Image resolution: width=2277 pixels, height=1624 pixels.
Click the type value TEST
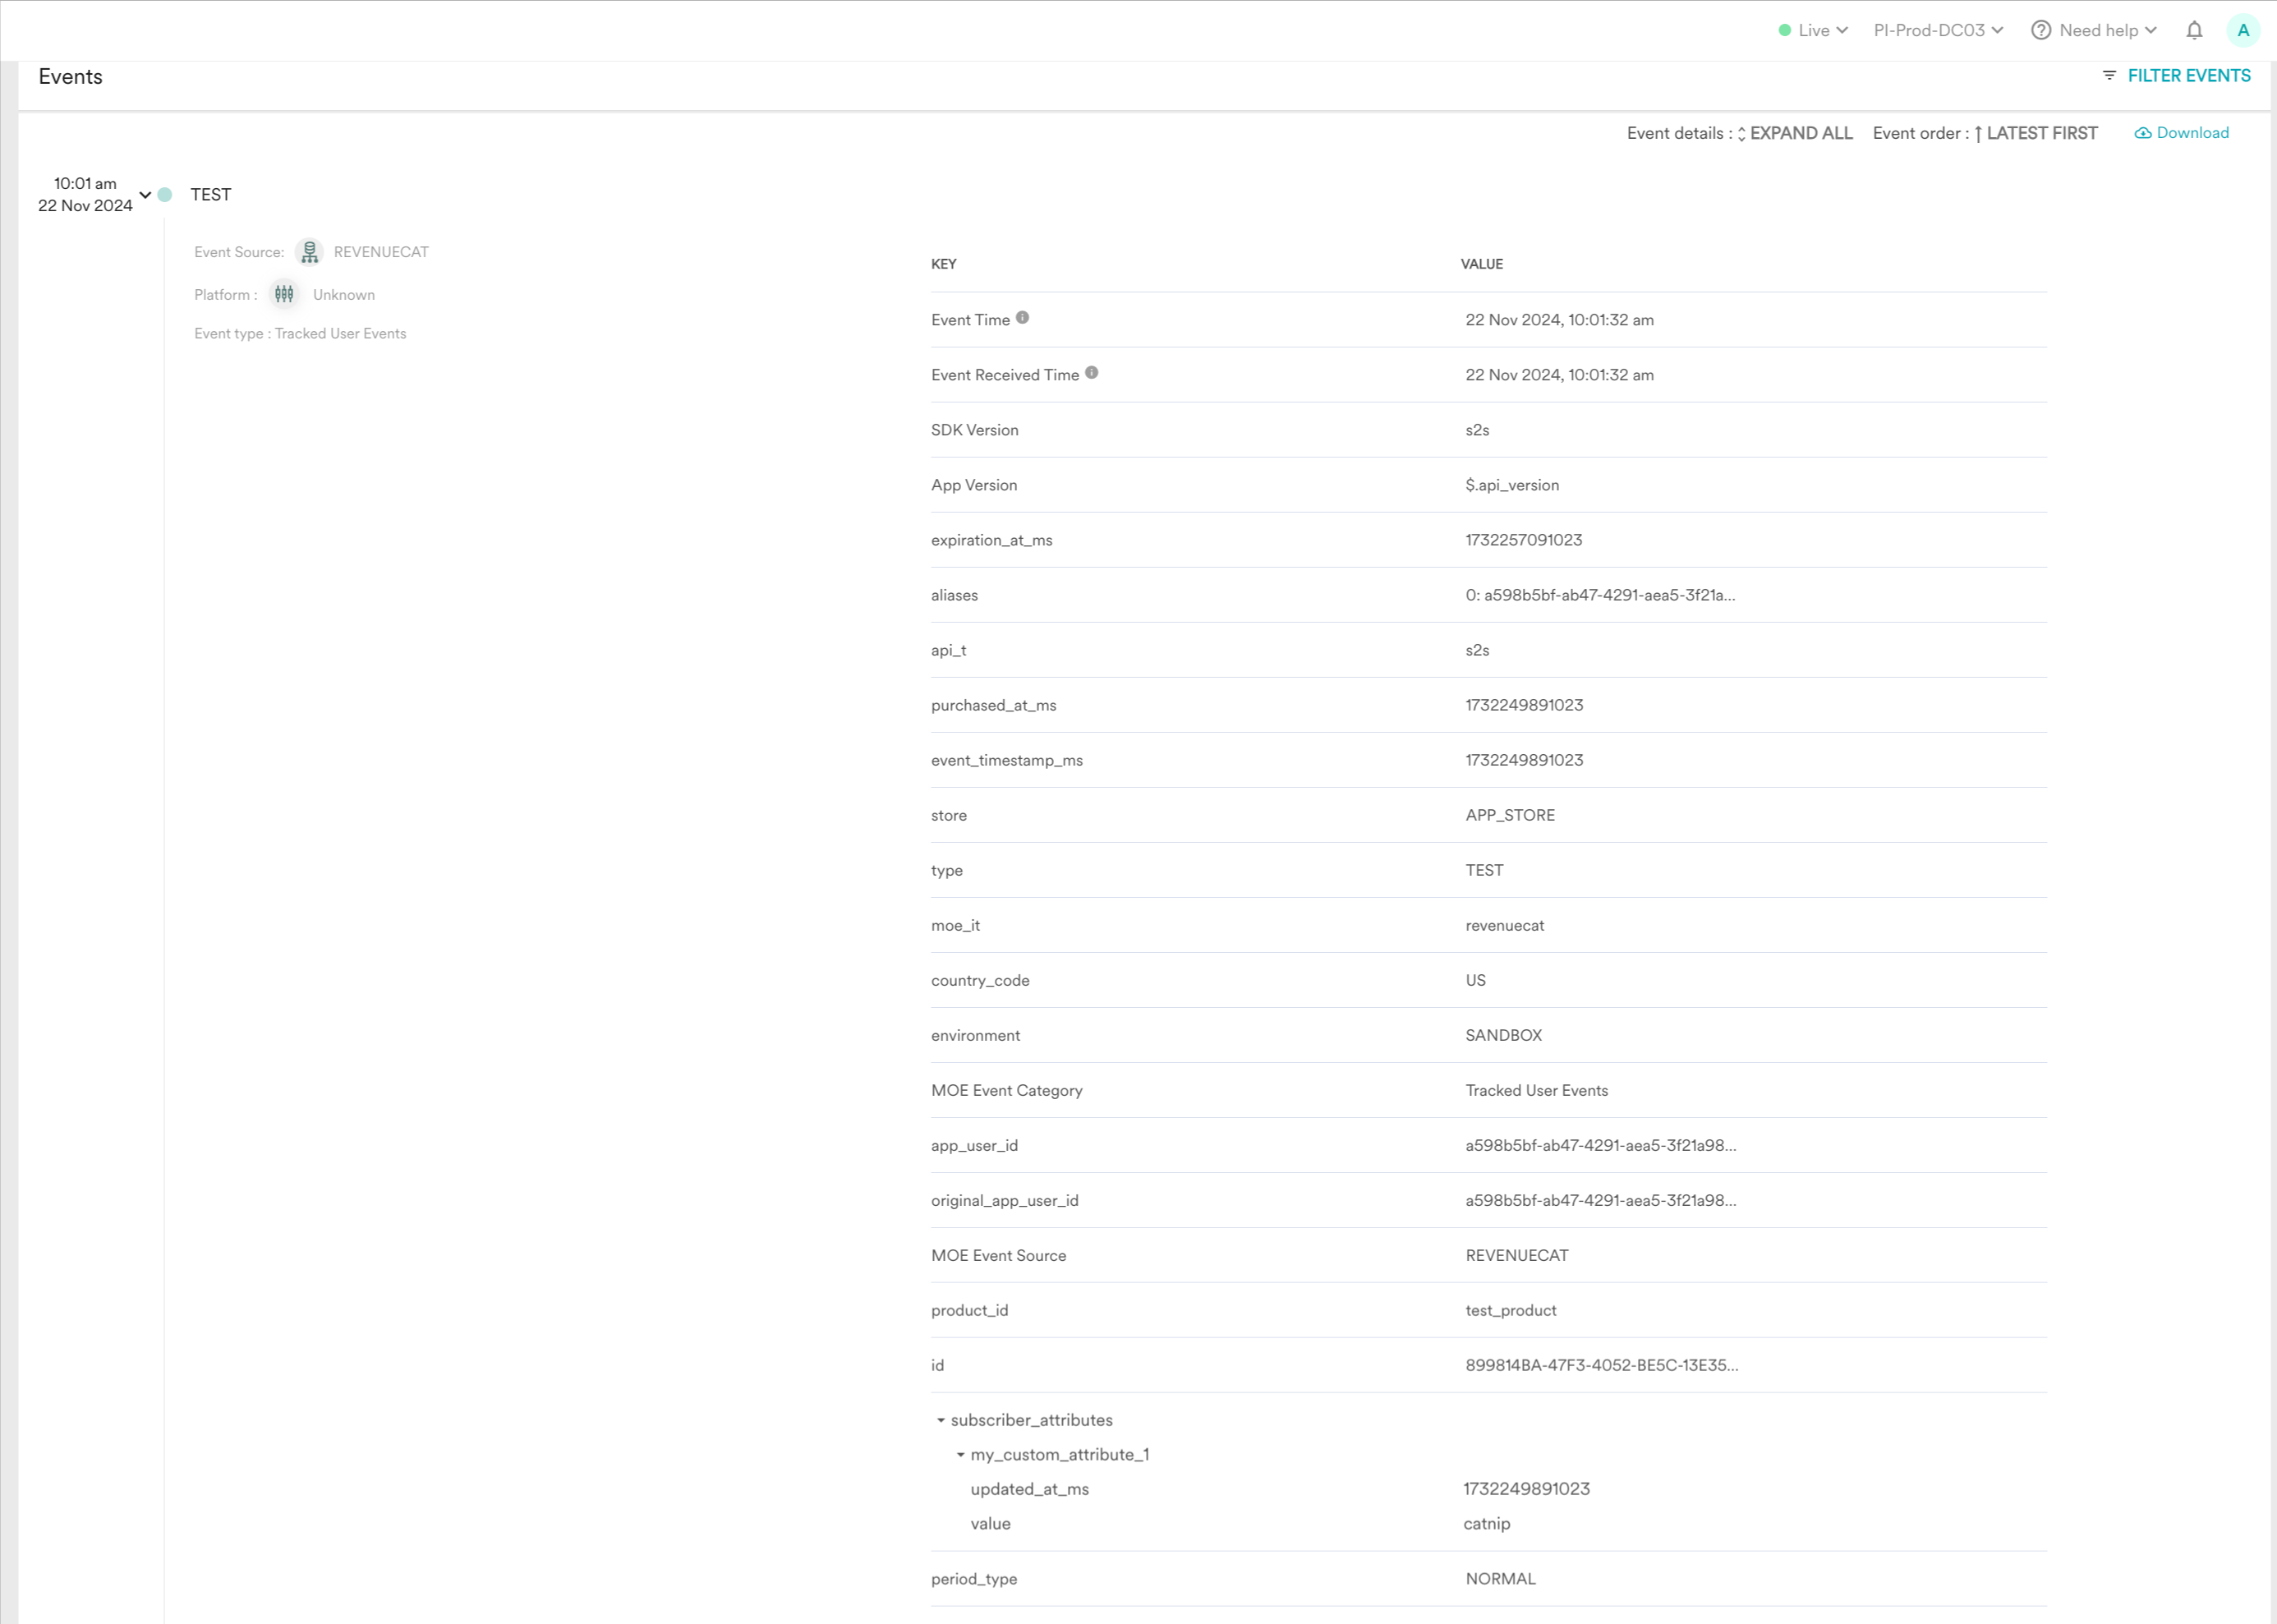[x=1484, y=870]
